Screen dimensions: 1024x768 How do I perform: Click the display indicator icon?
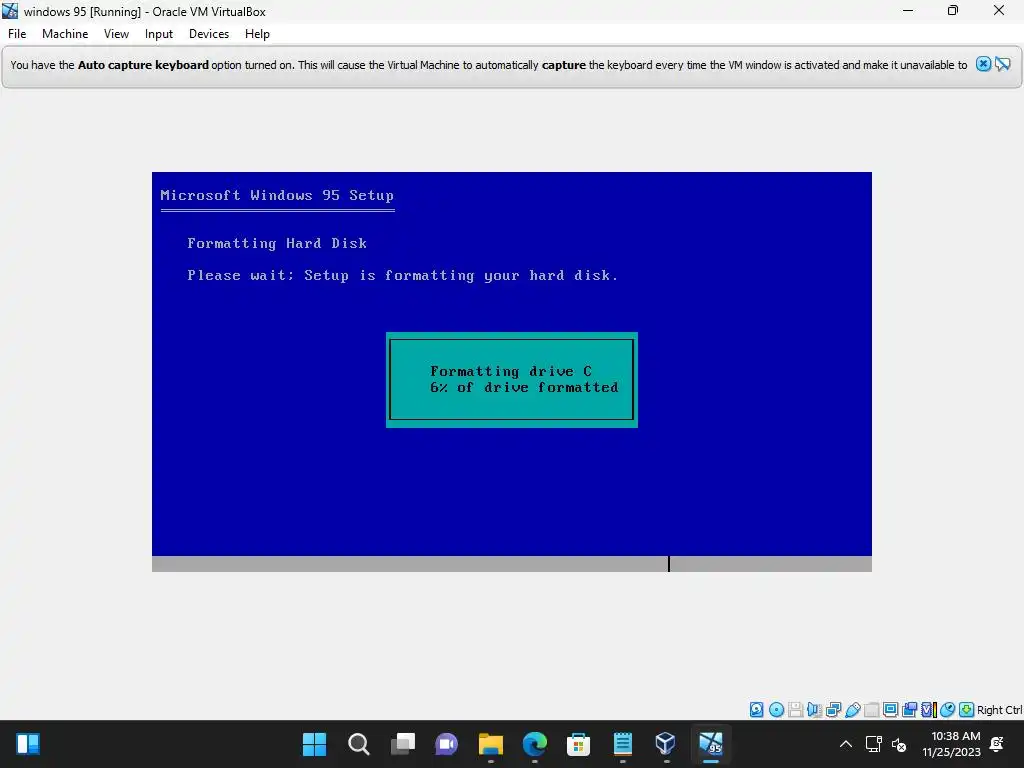tap(890, 709)
